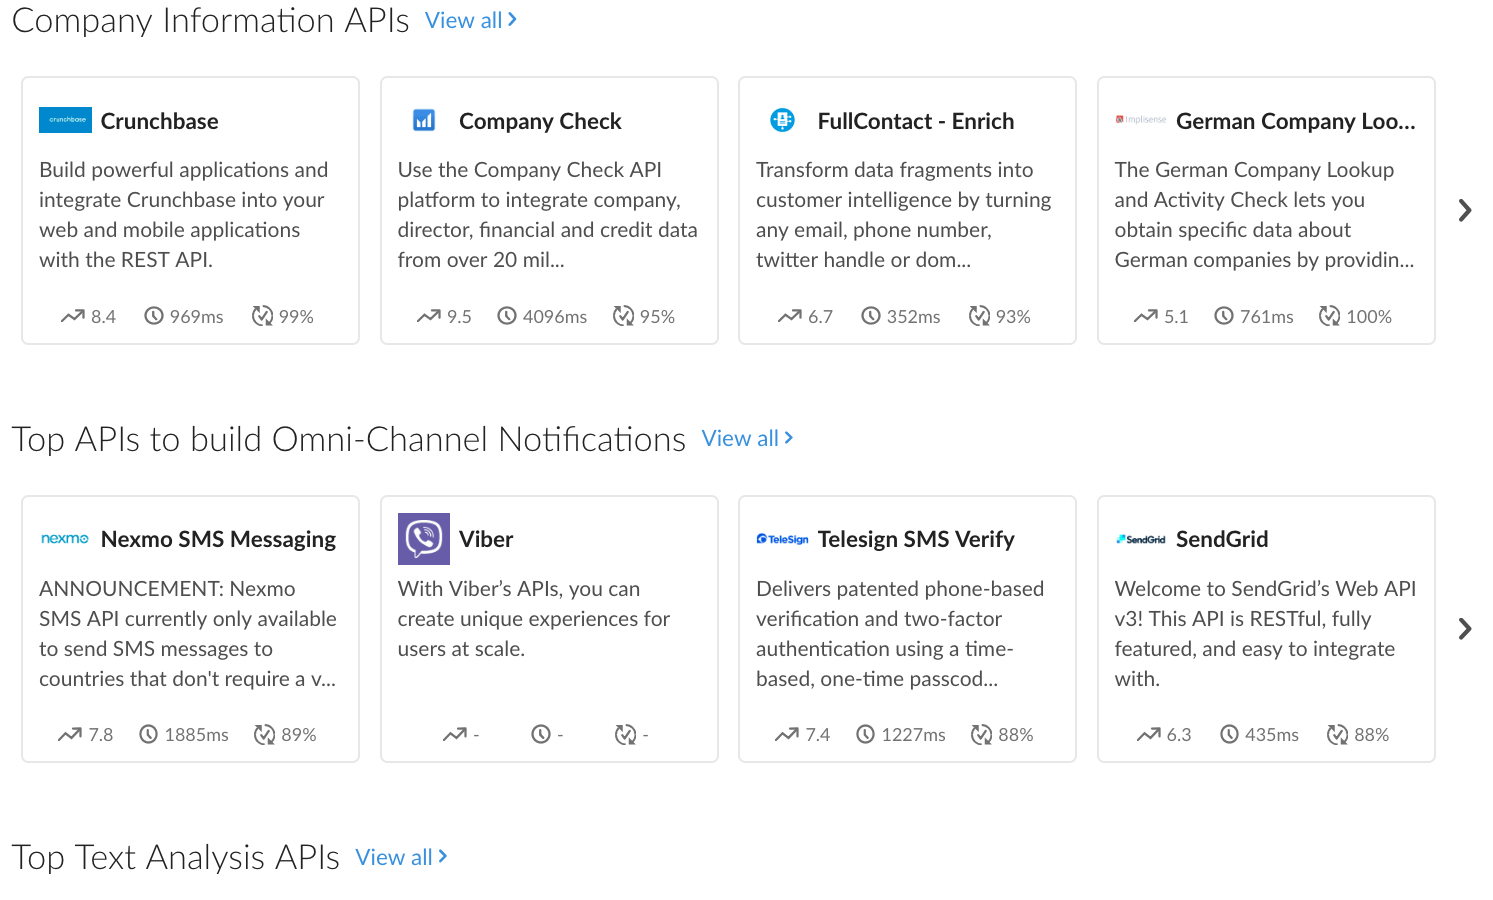Click the purple Viber logo
This screenshot has height=900, width=1493.
(424, 539)
